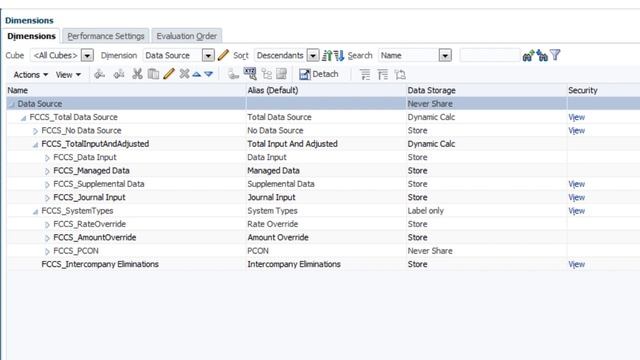
Task: Open the filter funnel icon
Action: click(555, 55)
